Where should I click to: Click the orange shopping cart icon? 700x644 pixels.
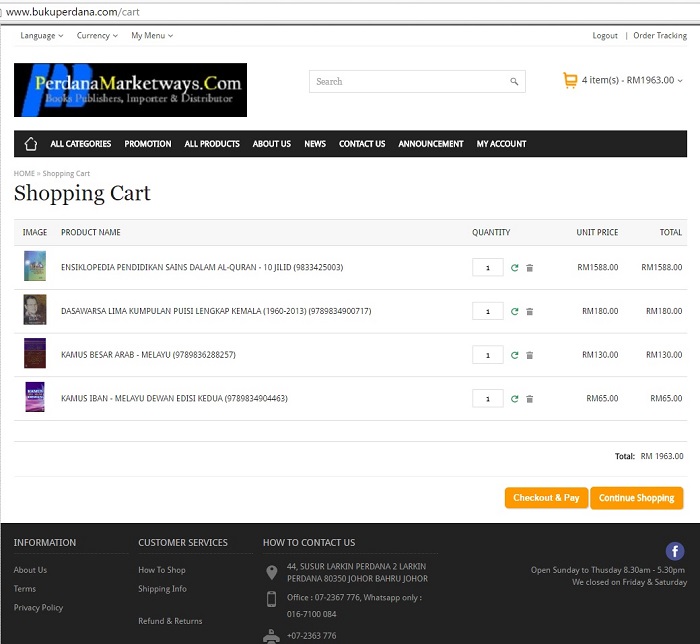point(570,80)
